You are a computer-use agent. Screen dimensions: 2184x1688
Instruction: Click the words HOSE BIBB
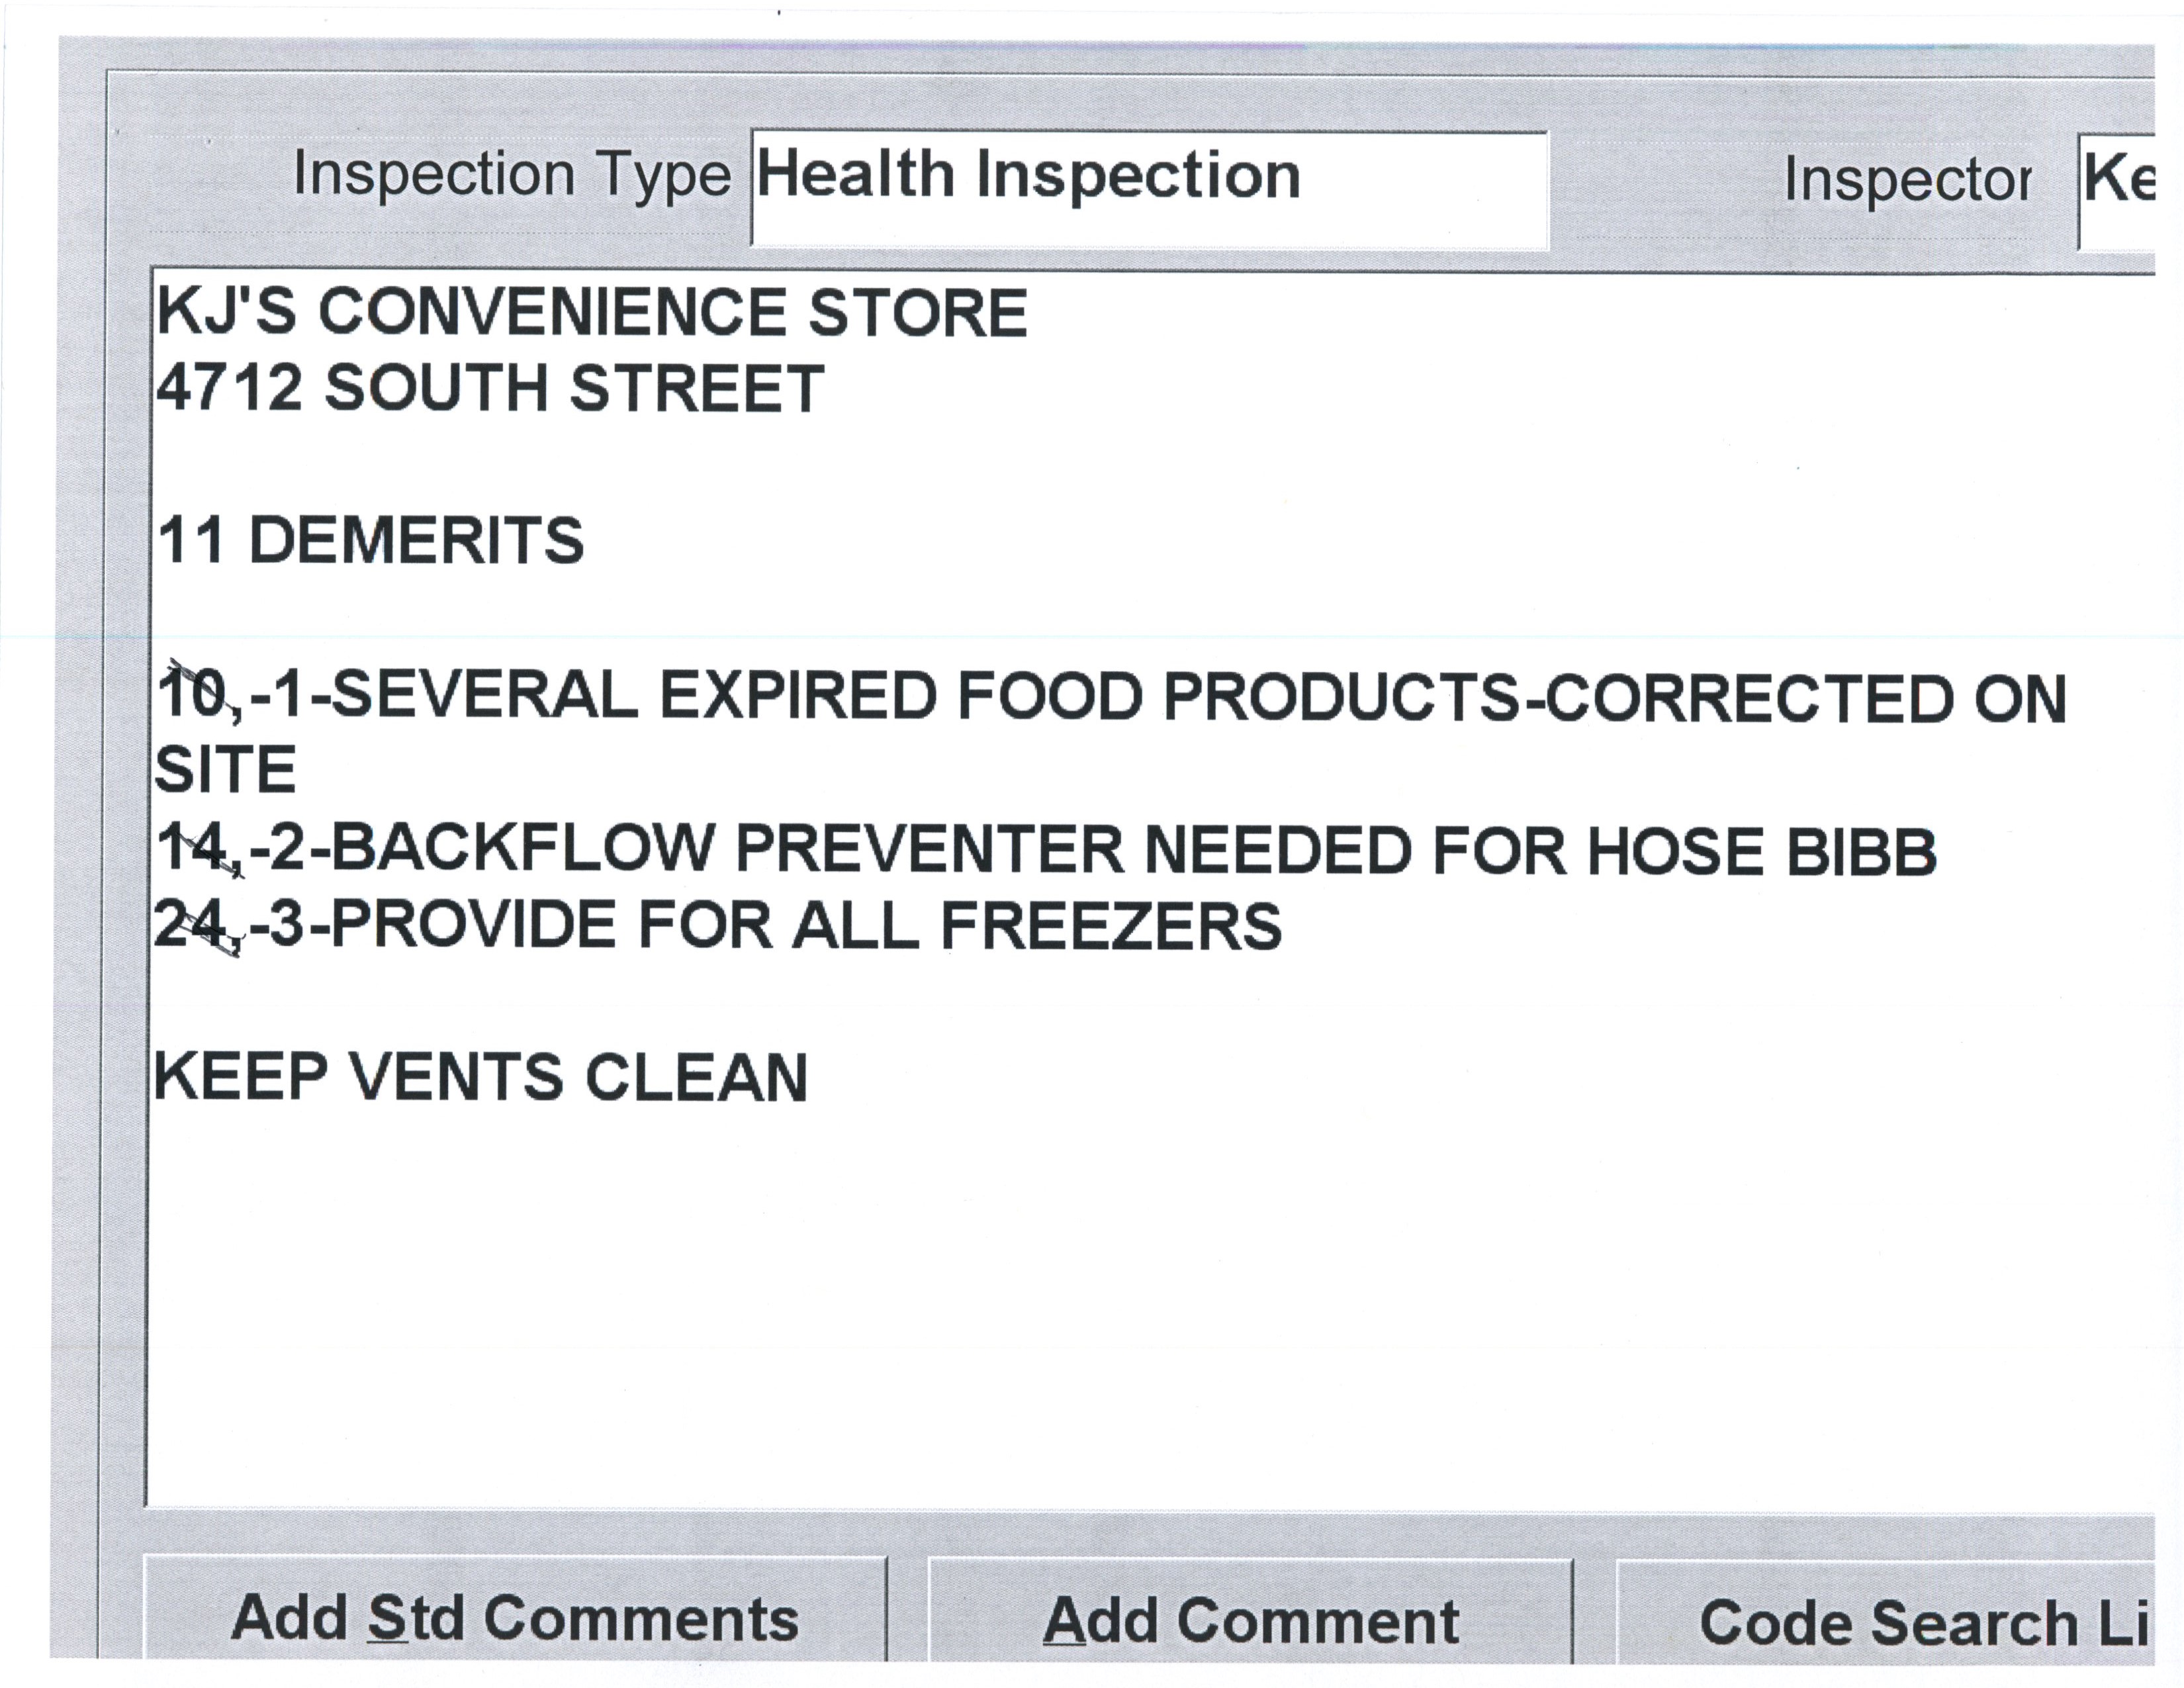point(1762,852)
